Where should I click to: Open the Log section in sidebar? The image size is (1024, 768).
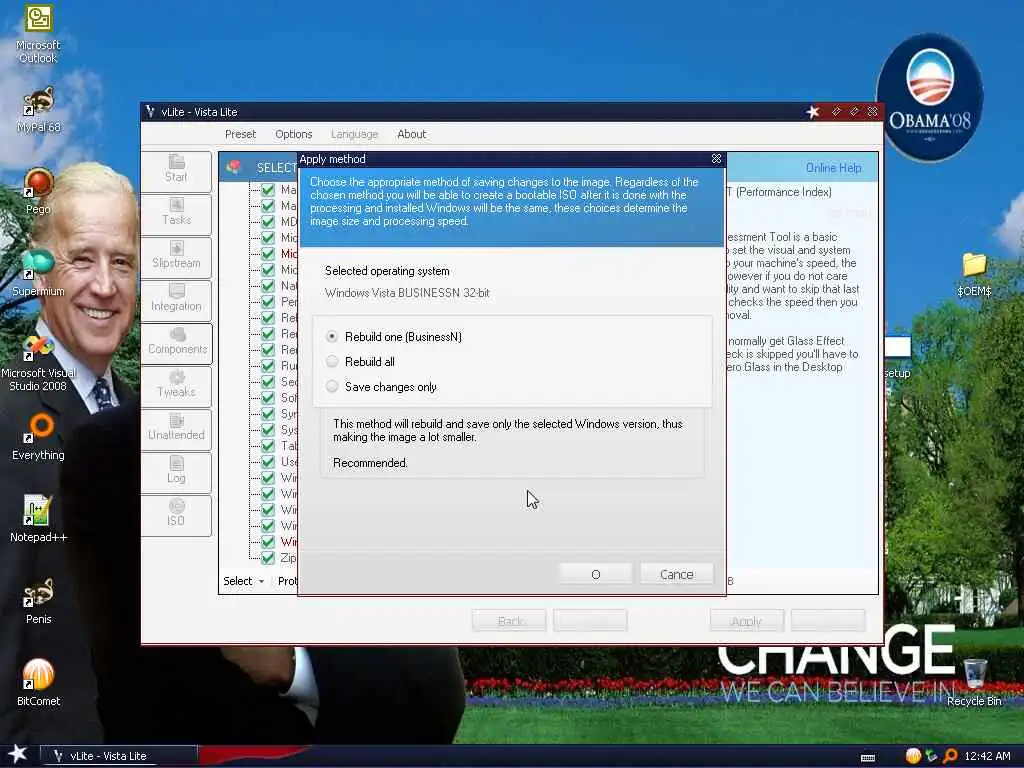coord(176,472)
